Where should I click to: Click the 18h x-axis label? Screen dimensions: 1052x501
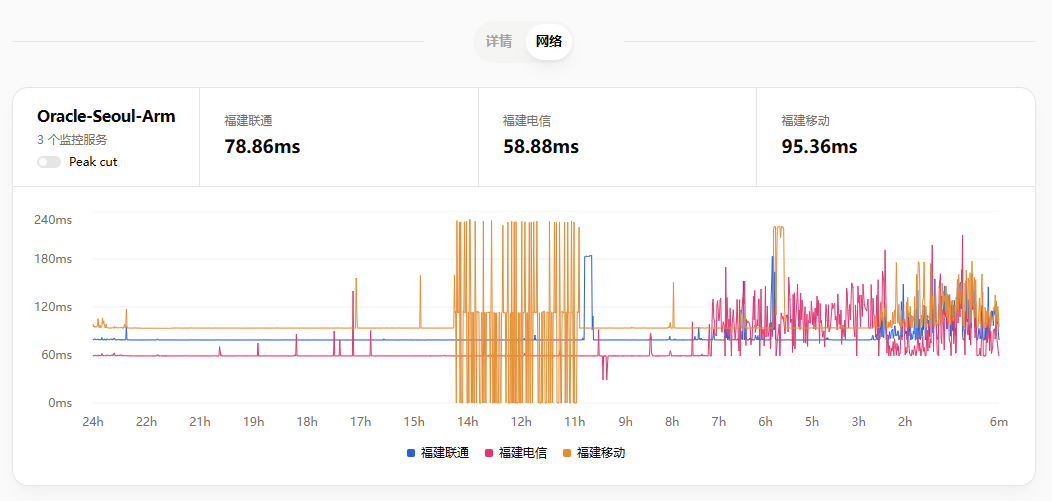[x=307, y=422]
